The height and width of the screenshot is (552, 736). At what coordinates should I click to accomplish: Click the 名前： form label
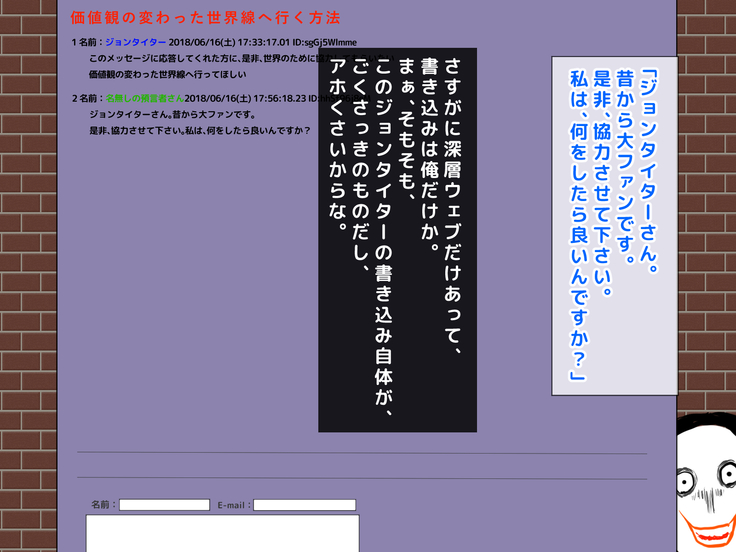[103, 505]
